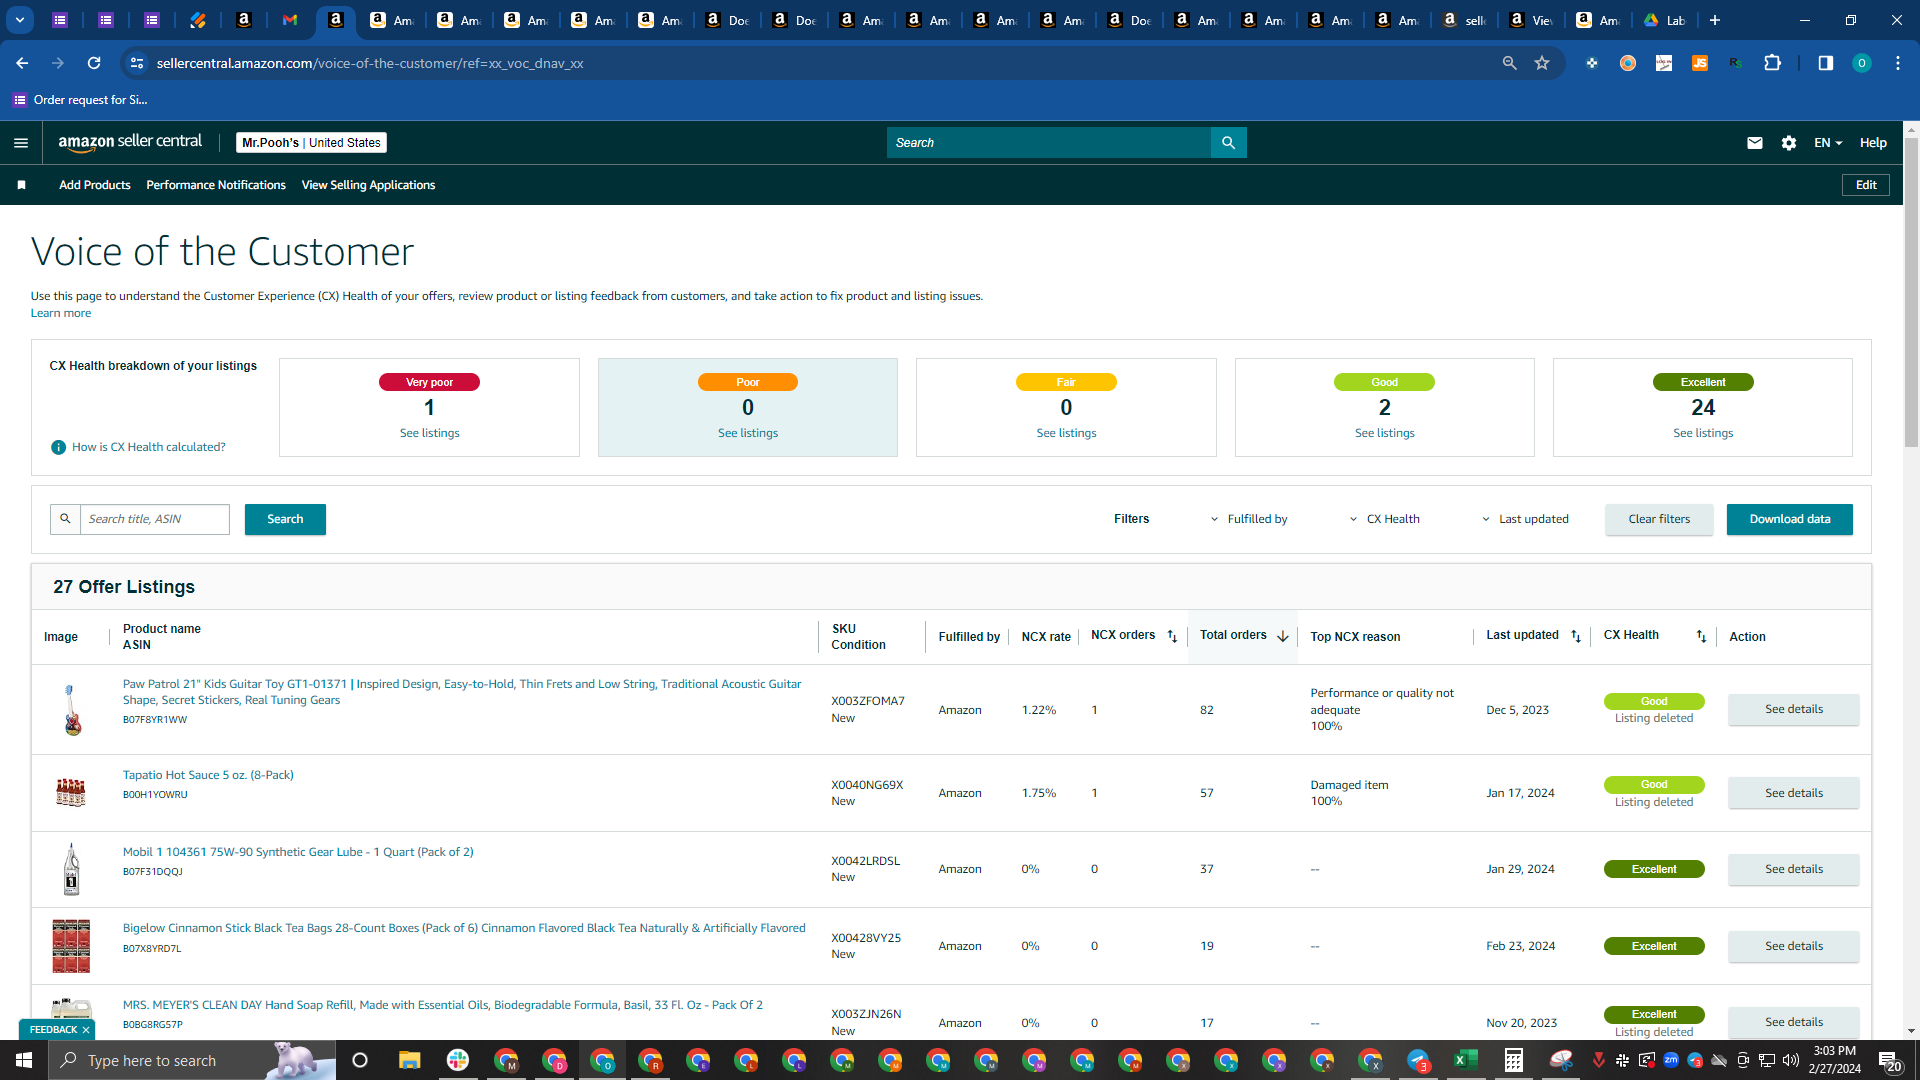The image size is (1920, 1080).
Task: Click the Mobil 1 Gear Lube product thumbnail
Action: coord(71,869)
